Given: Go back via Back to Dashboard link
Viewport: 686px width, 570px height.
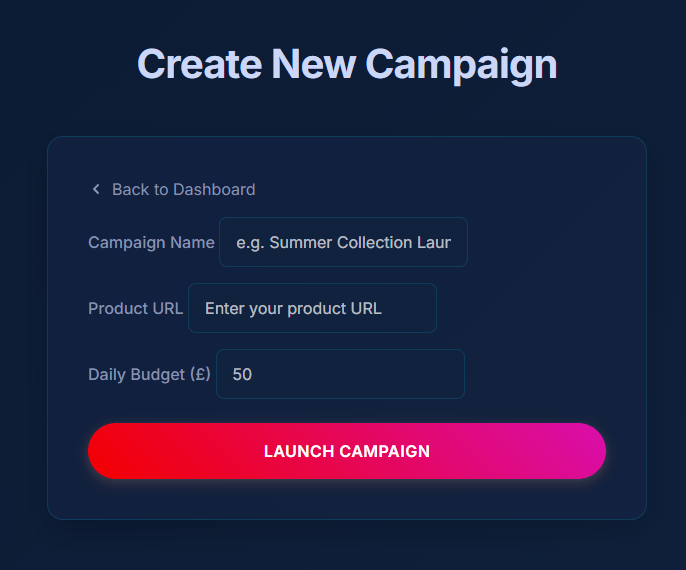Looking at the screenshot, I should (174, 189).
